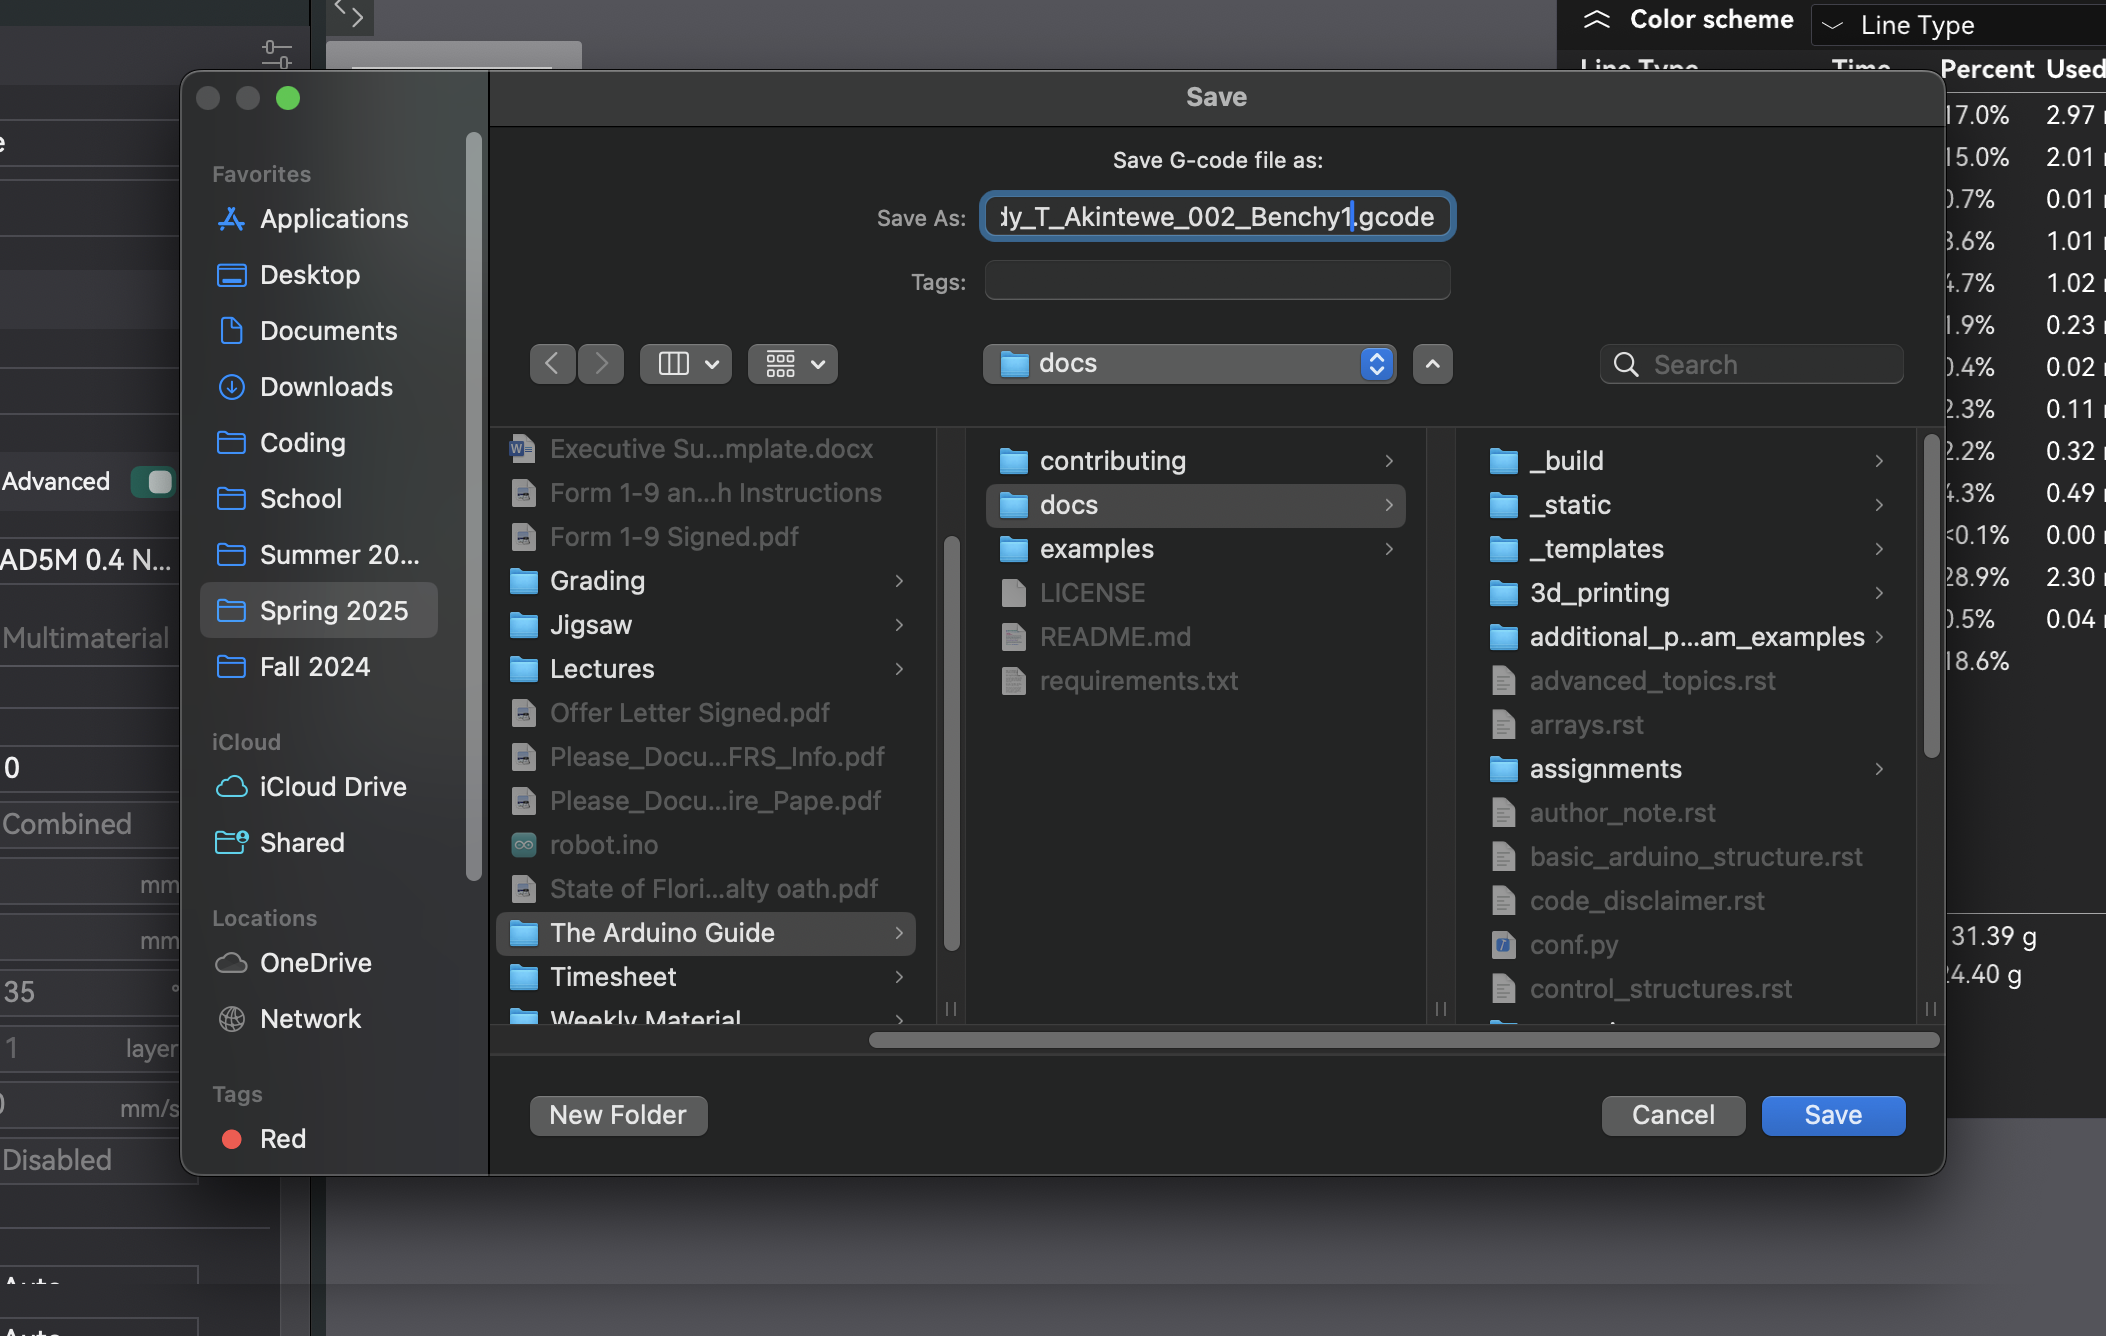
Task: Expand the _templates folder
Action: 1879,549
